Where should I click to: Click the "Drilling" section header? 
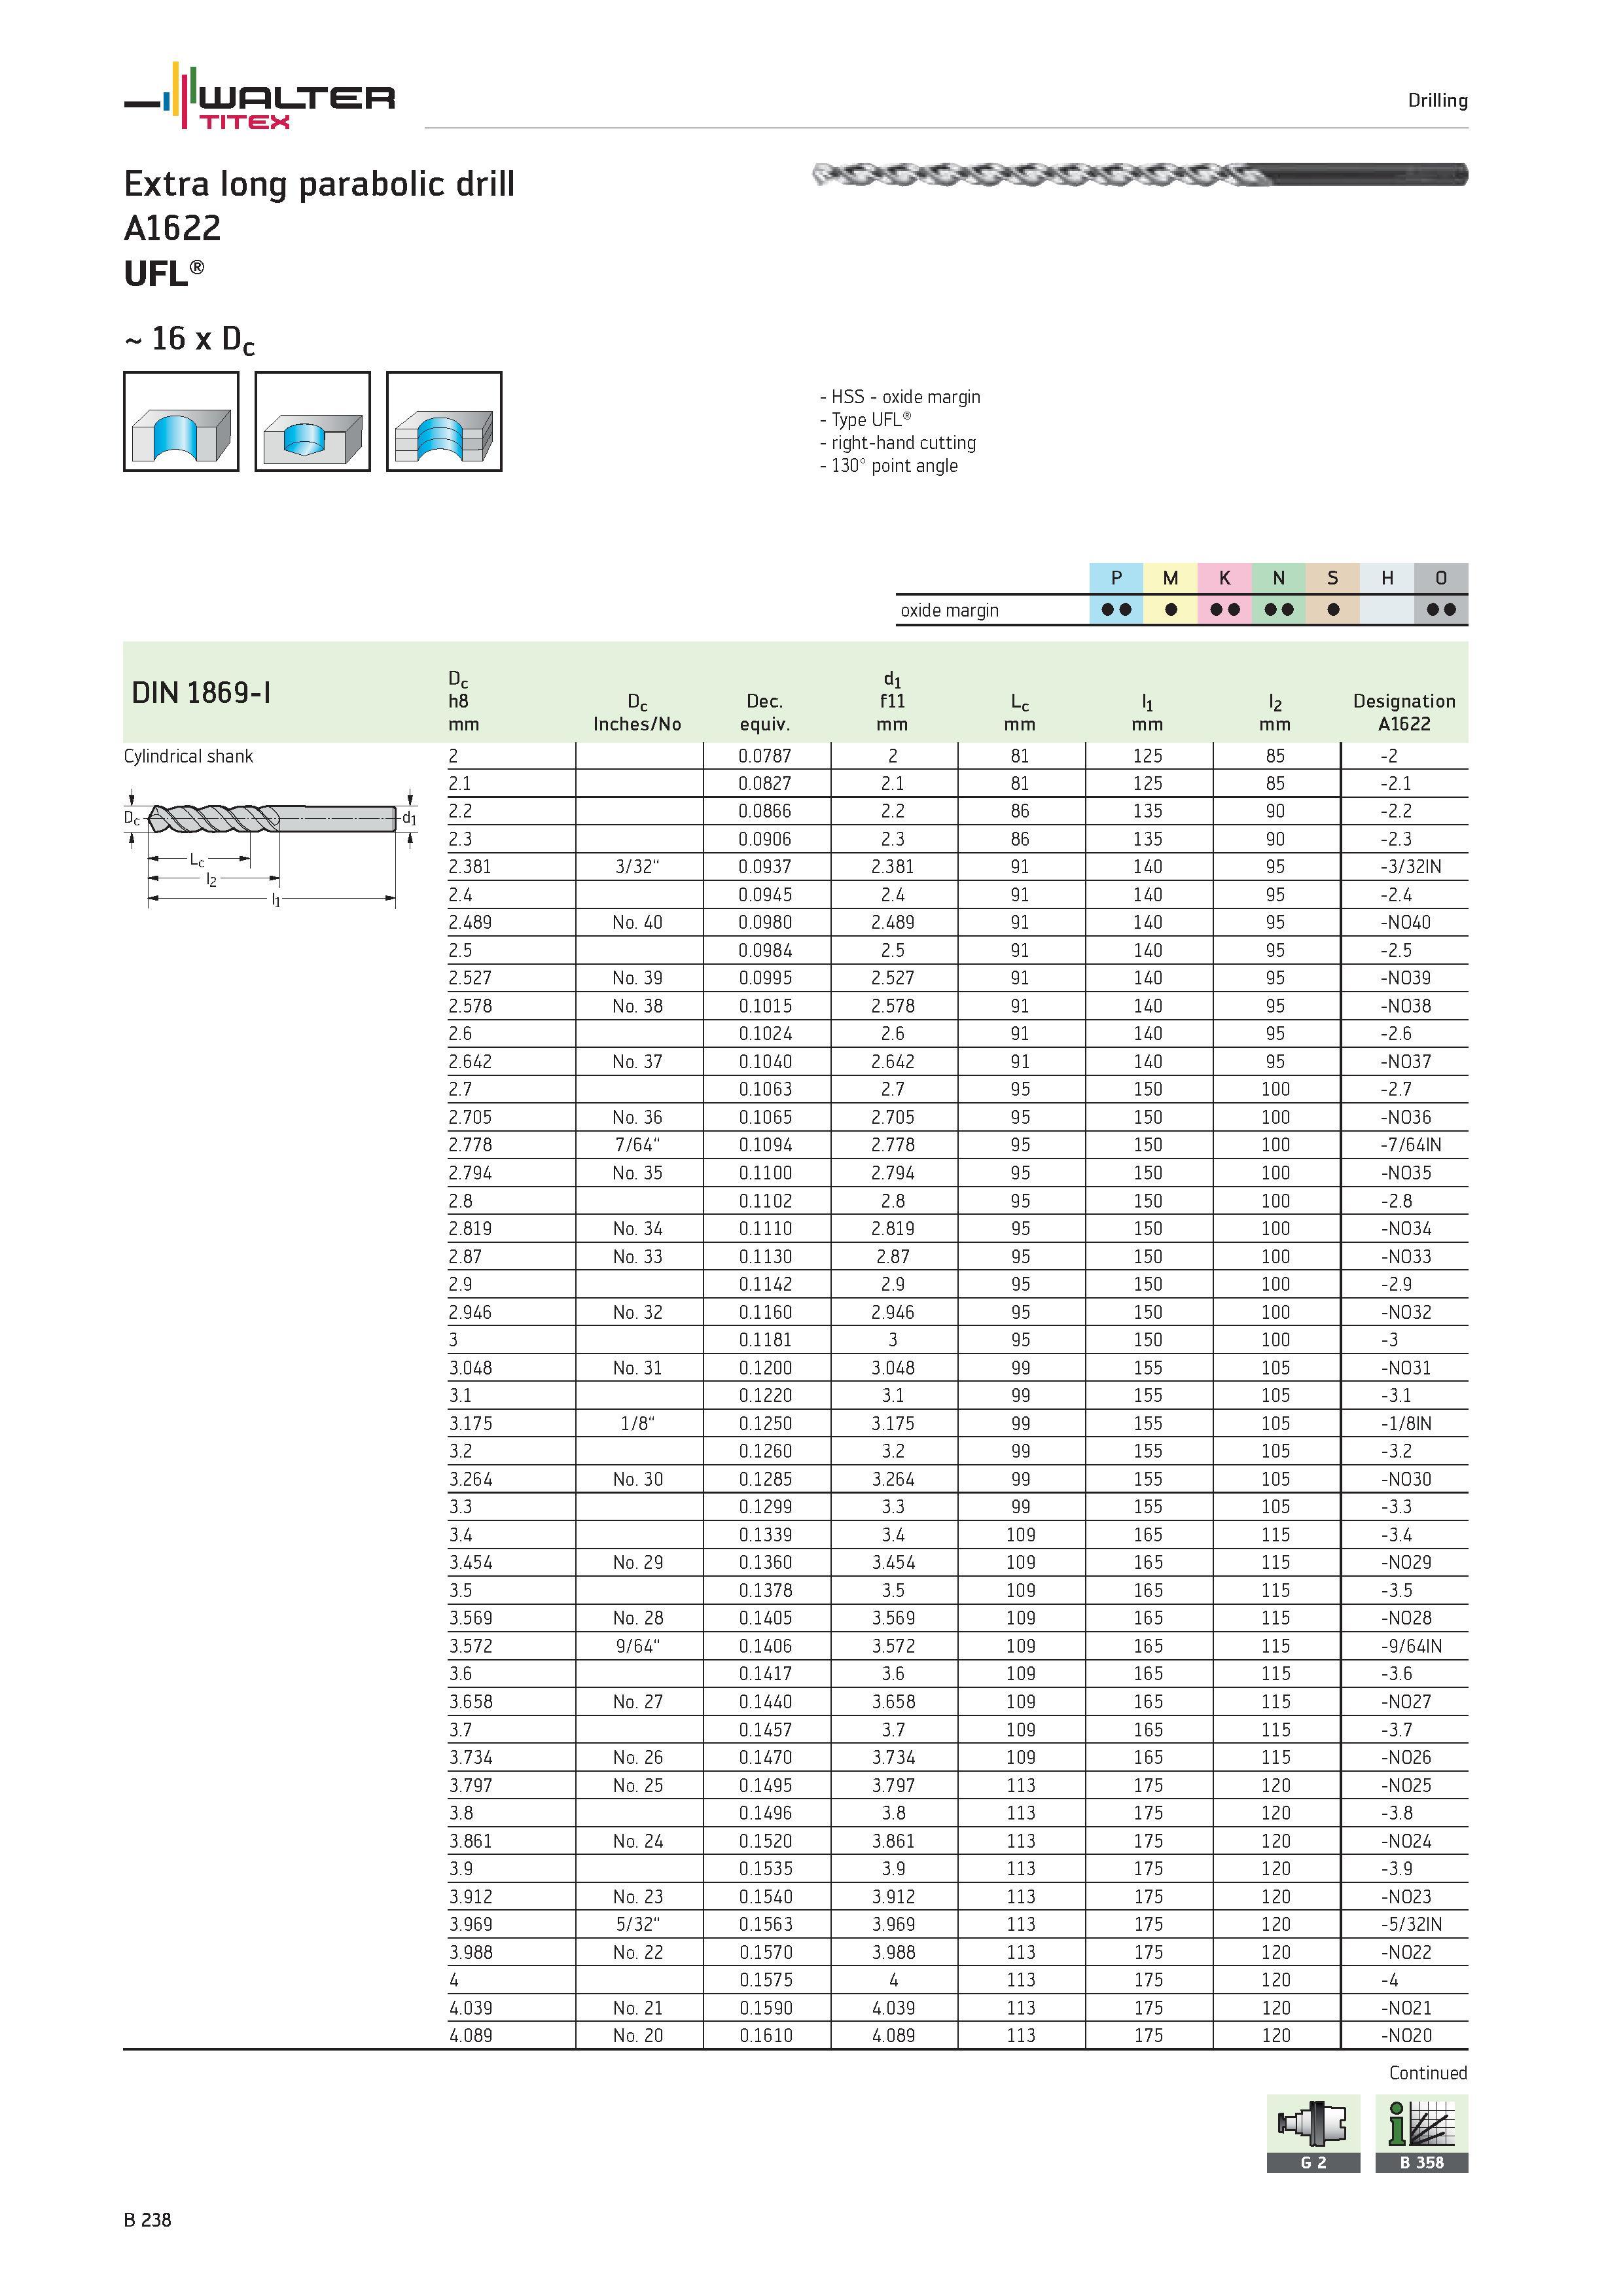[1437, 101]
